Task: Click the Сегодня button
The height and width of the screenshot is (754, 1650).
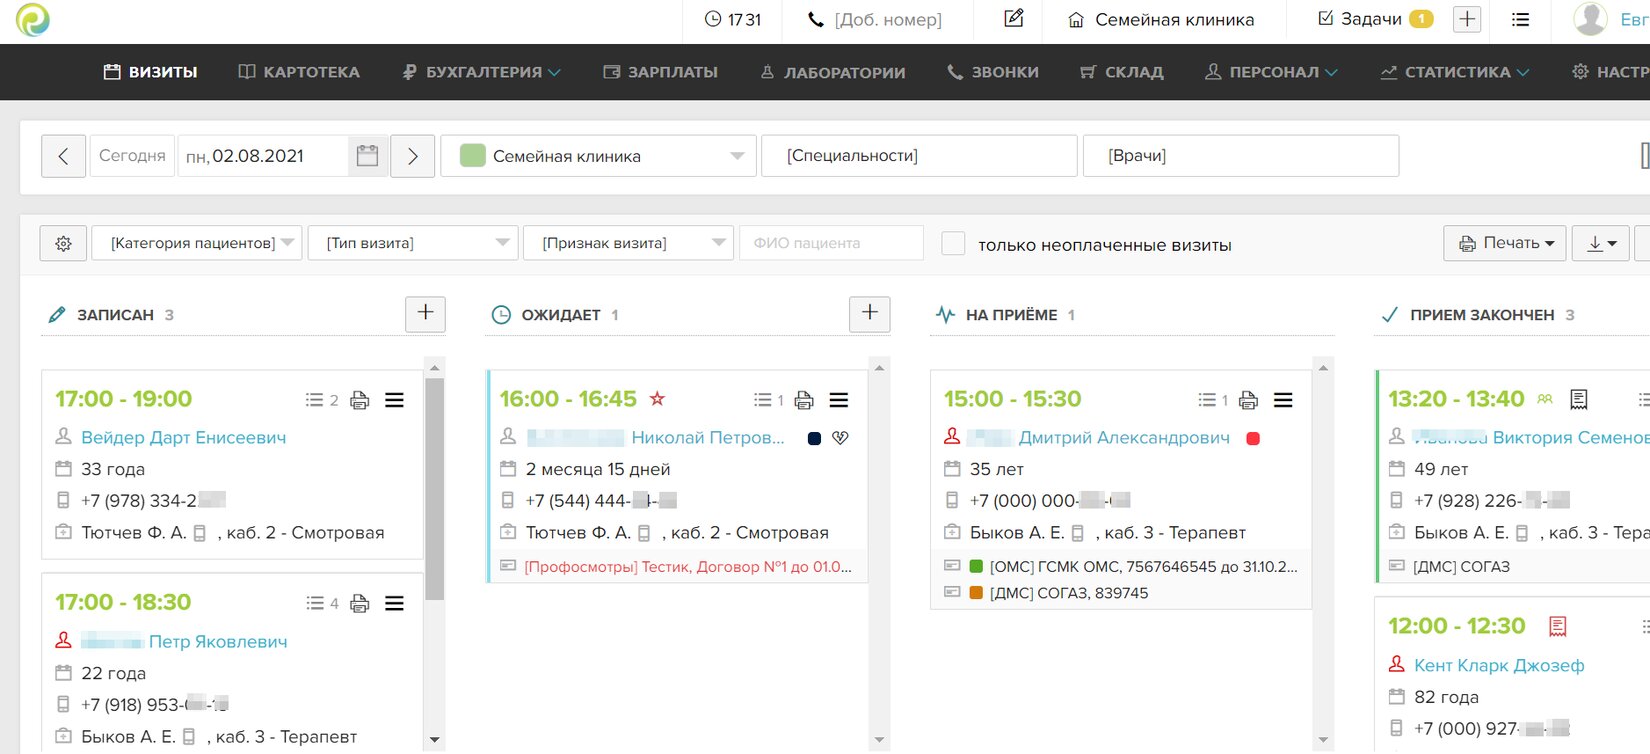Action: point(132,156)
